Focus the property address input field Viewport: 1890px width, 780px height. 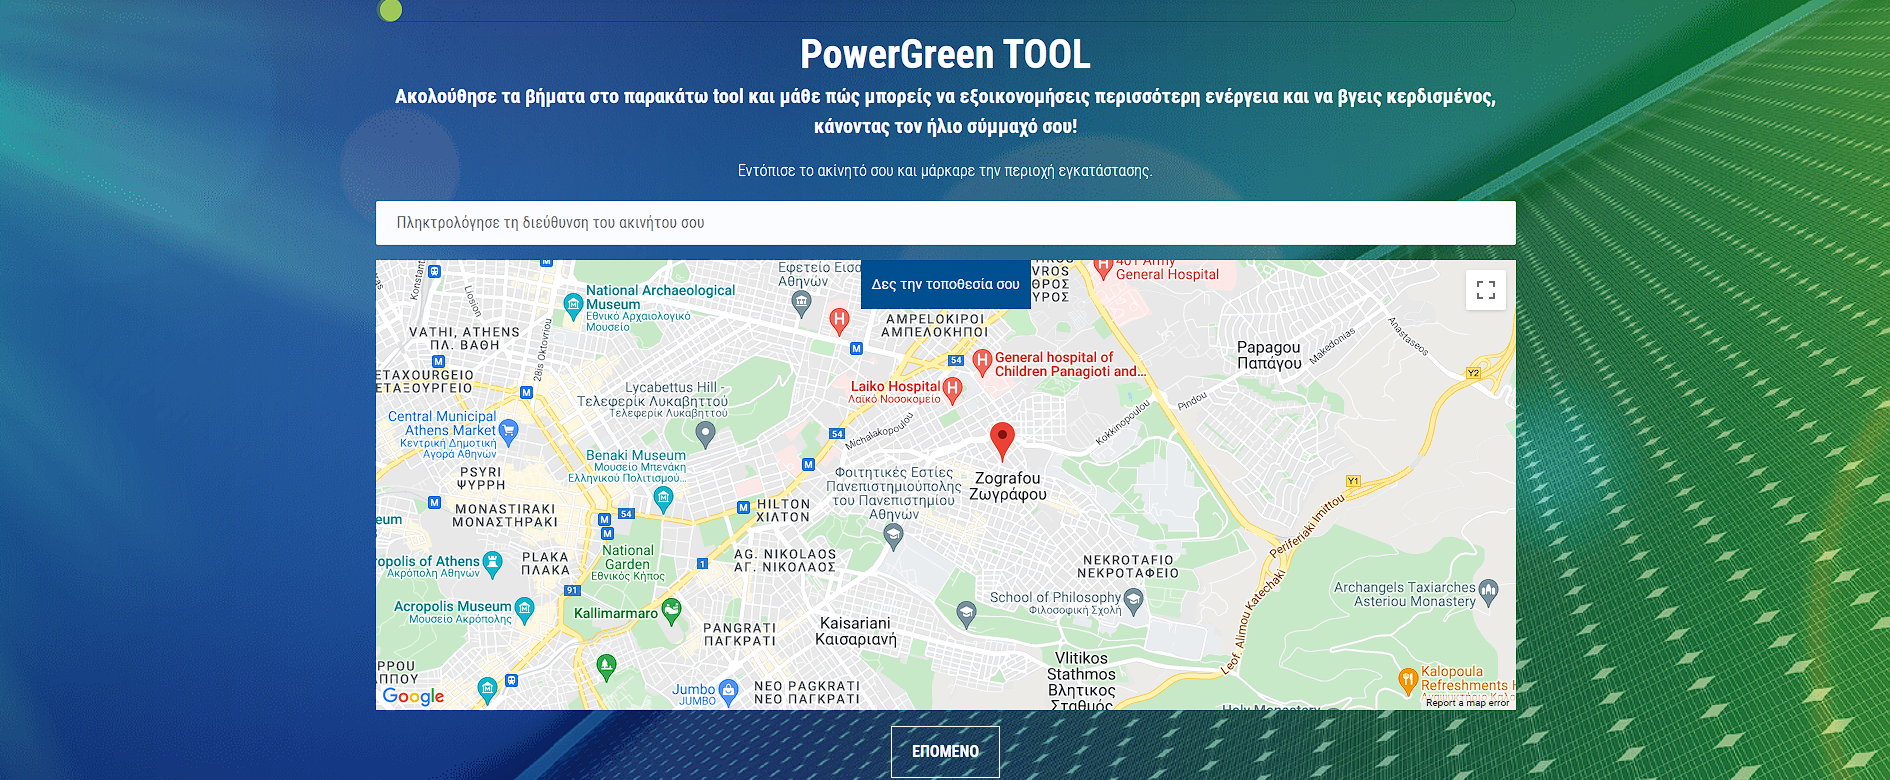coord(945,223)
